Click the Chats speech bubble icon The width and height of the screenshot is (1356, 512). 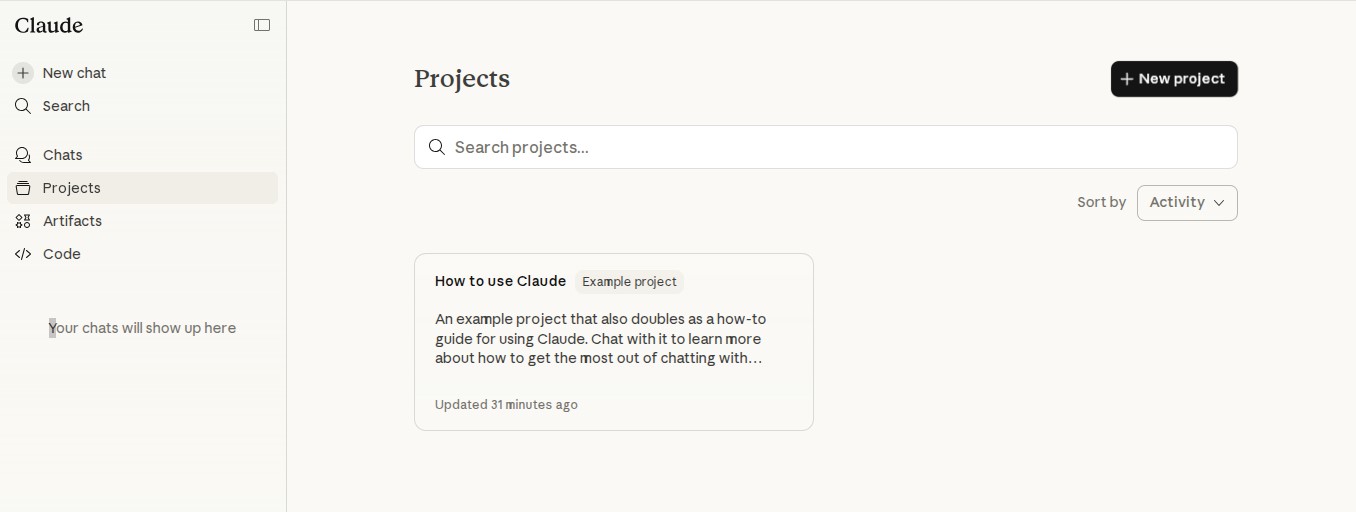click(x=23, y=155)
